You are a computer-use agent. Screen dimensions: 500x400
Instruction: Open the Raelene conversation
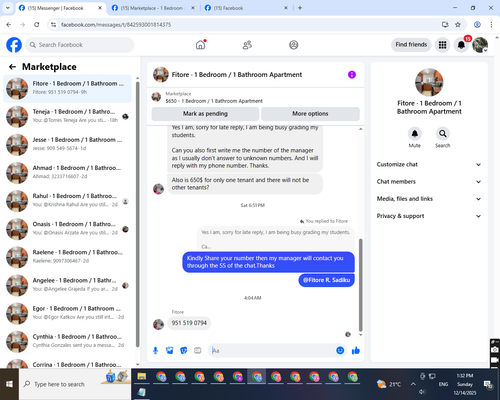tap(68, 257)
